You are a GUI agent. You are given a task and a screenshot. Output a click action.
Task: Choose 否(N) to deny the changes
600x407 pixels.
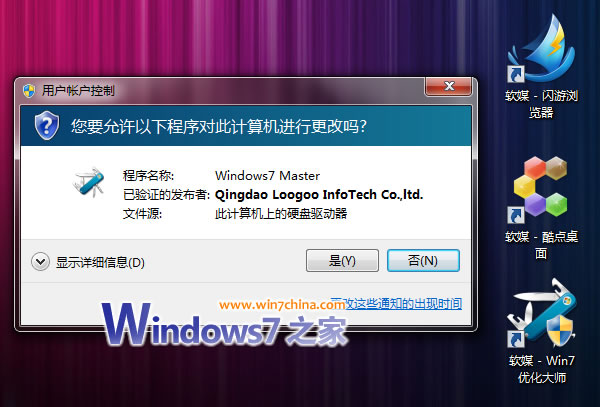click(x=423, y=260)
